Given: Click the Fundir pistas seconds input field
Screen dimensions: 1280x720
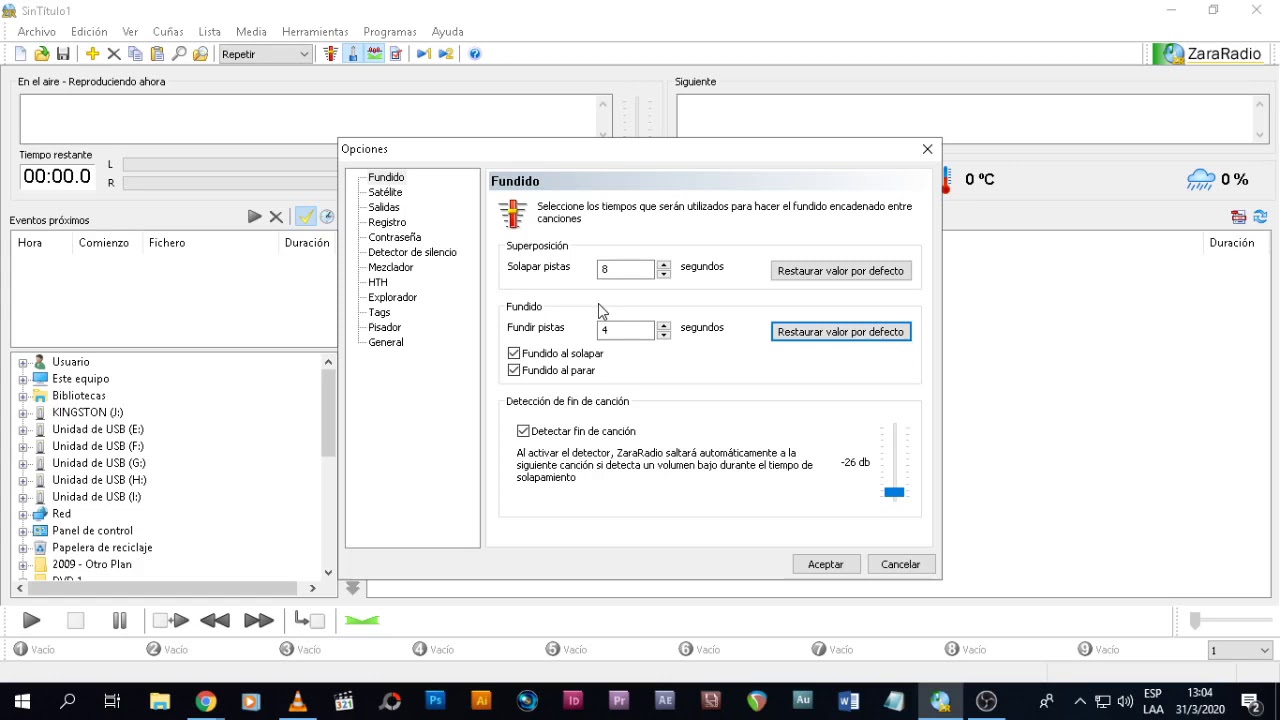Looking at the screenshot, I should 626,330.
